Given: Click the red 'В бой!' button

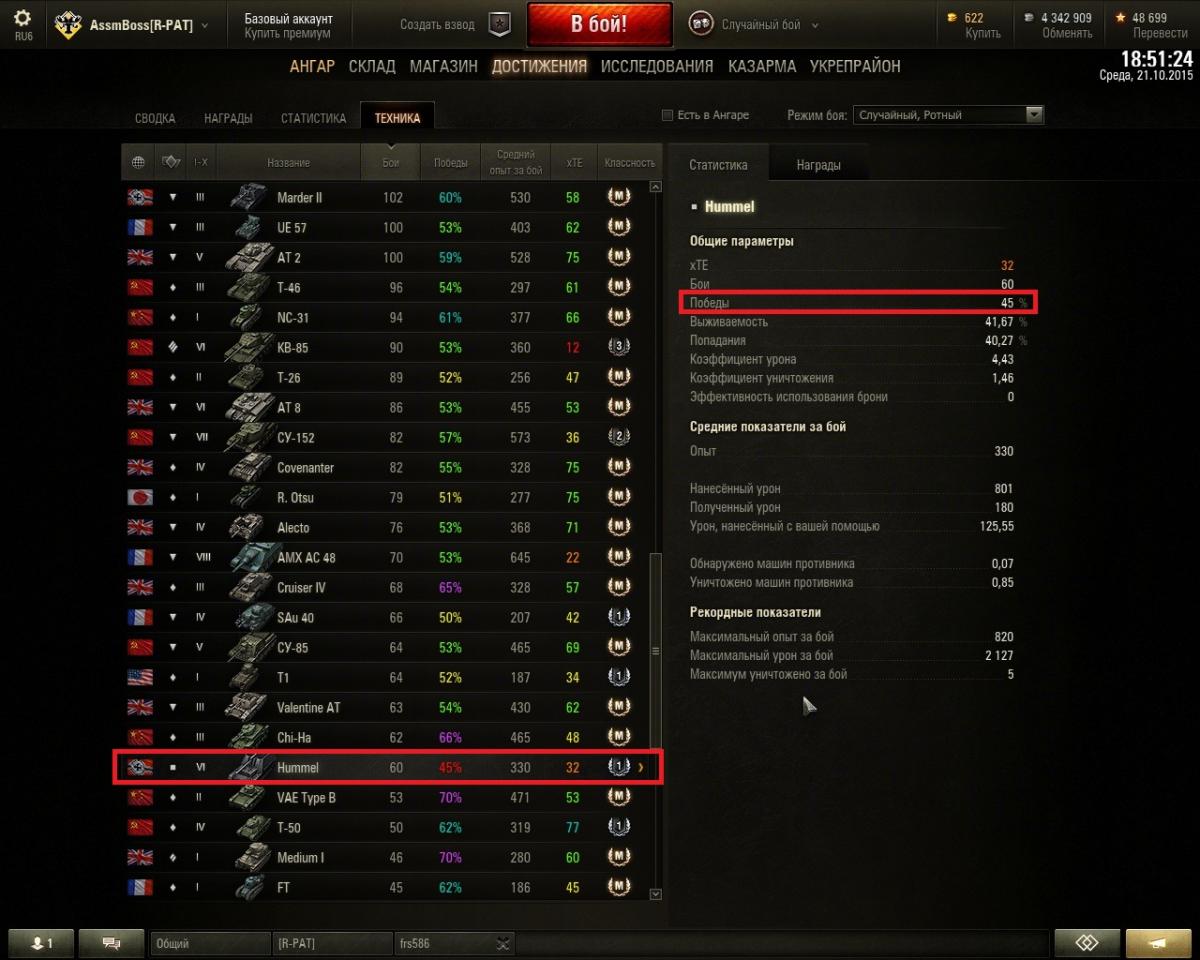Looking at the screenshot, I should [x=599, y=25].
